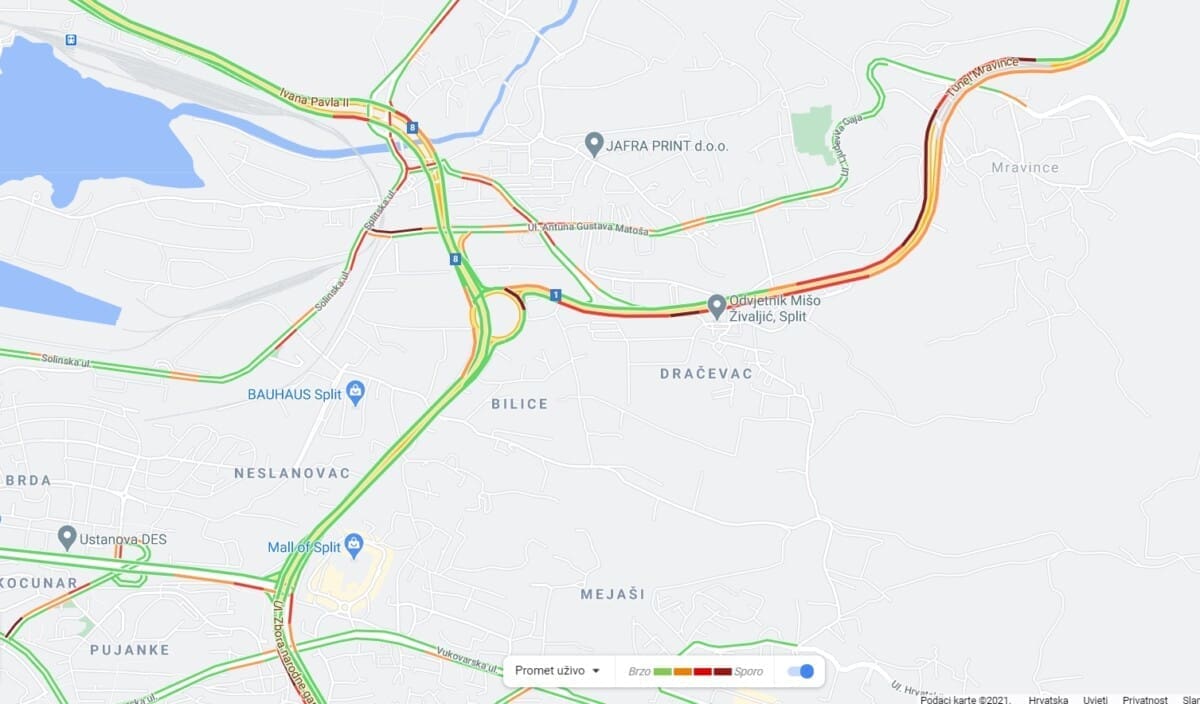Click the dropdown arrow beside Promet uživo
Screen dimensions: 1200x704
coord(596,671)
